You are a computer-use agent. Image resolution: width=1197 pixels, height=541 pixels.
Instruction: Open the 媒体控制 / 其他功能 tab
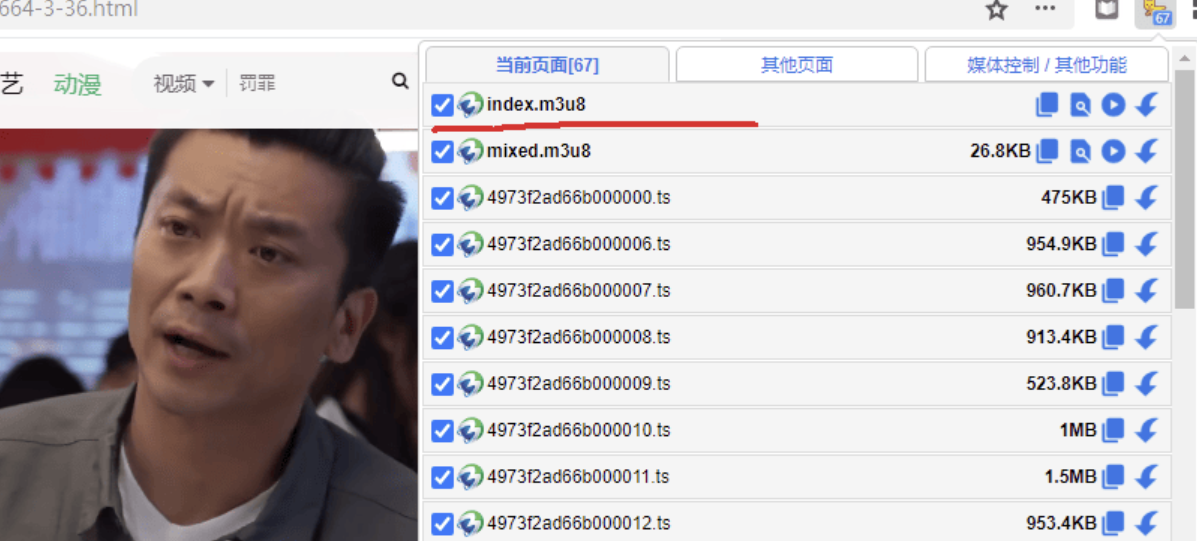[1046, 65]
